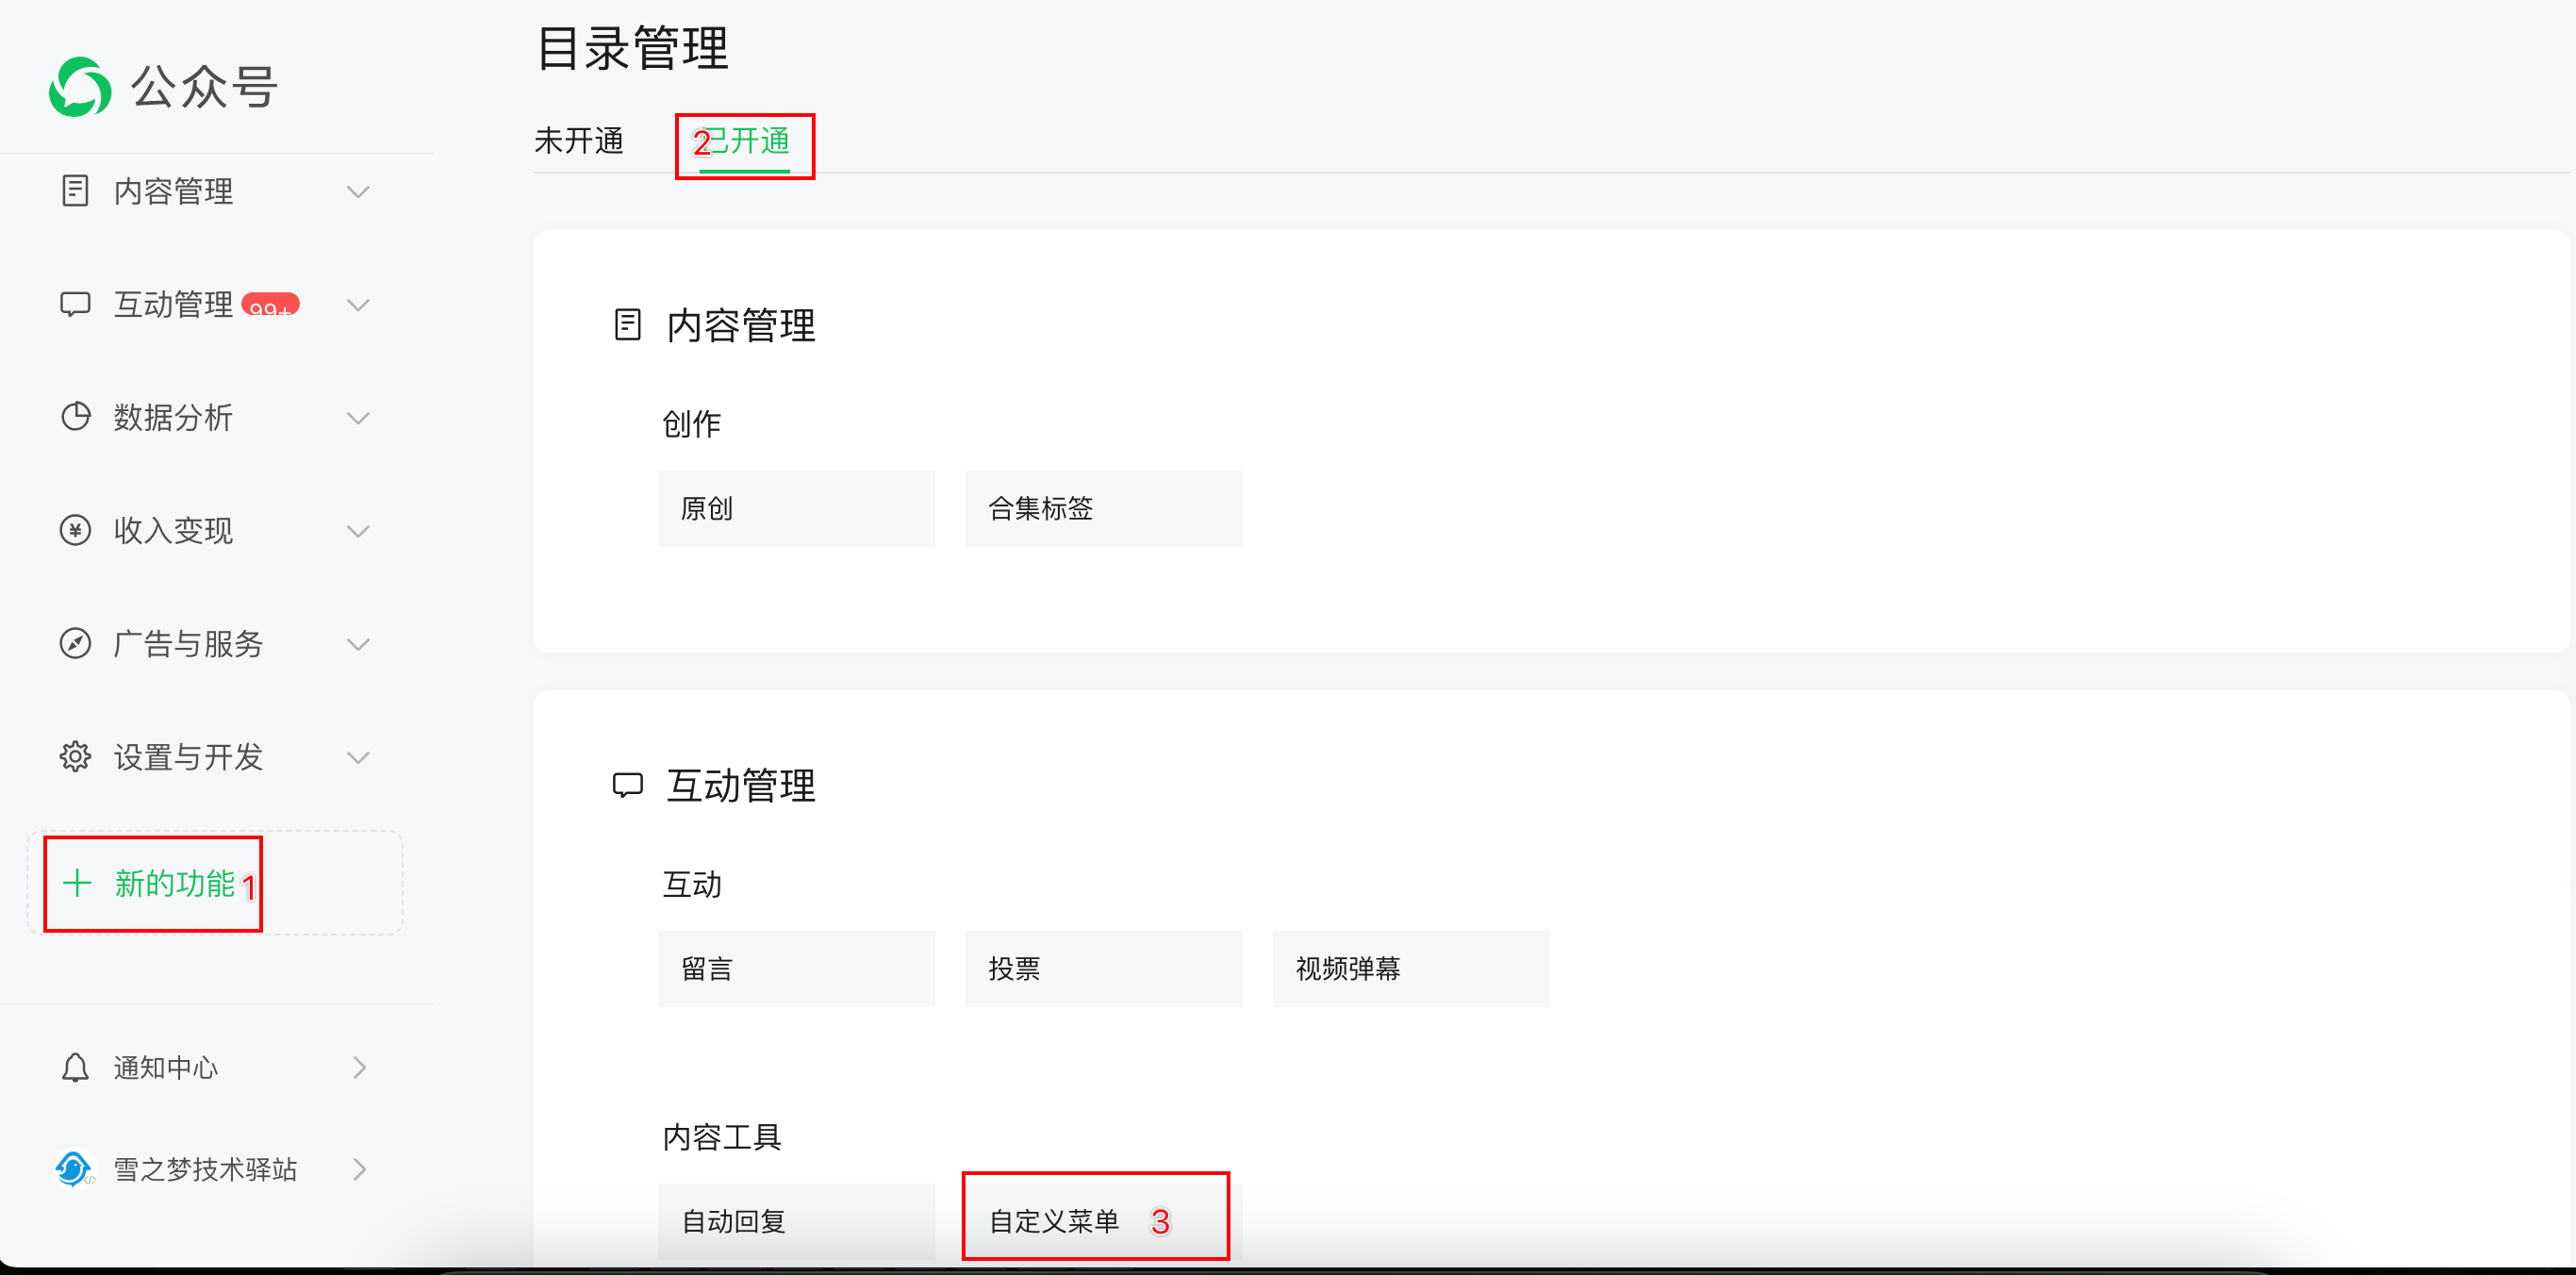
Task: Click the 雪之梦技术驿站 account avatar
Action: pyautogui.click(x=73, y=1168)
